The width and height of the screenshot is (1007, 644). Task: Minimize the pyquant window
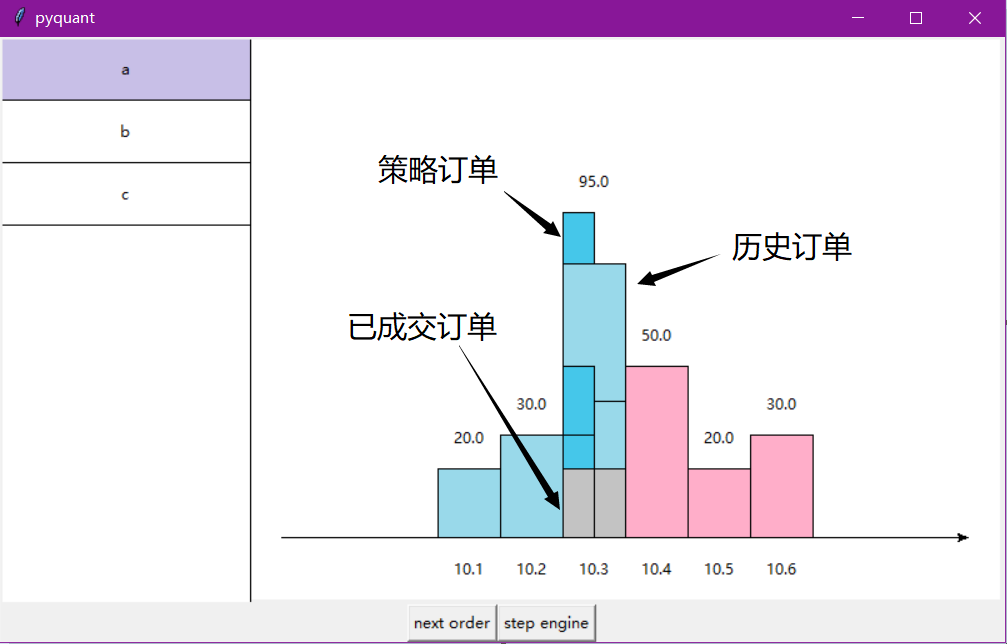tap(857, 18)
